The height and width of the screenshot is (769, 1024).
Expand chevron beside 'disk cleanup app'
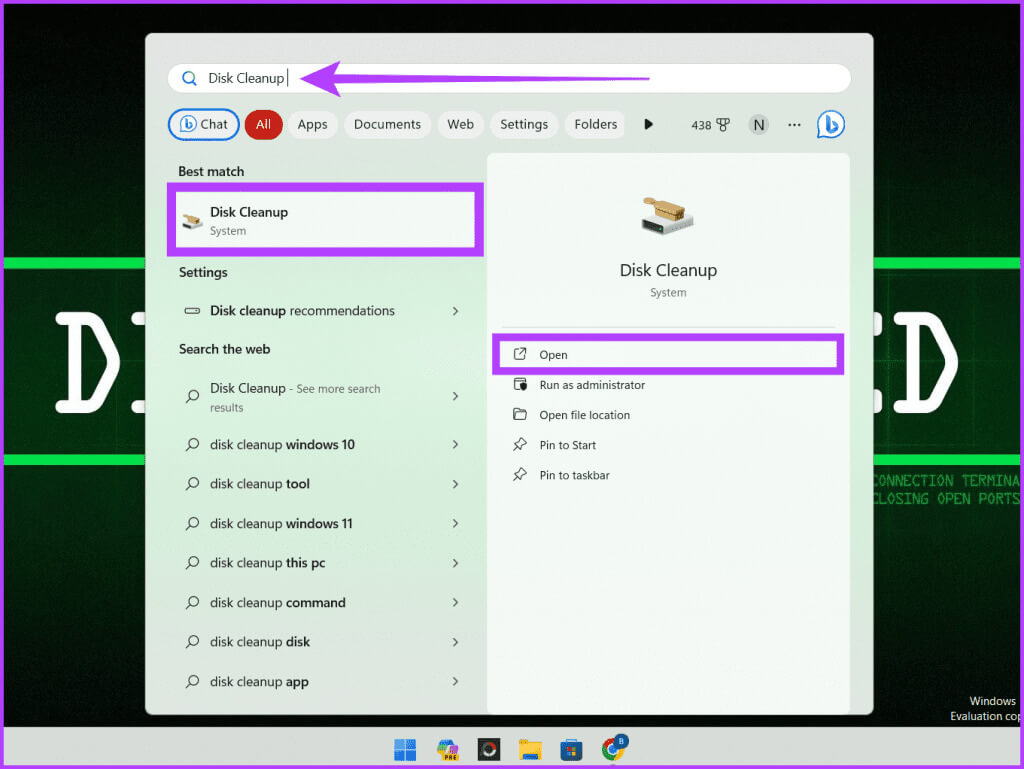455,682
